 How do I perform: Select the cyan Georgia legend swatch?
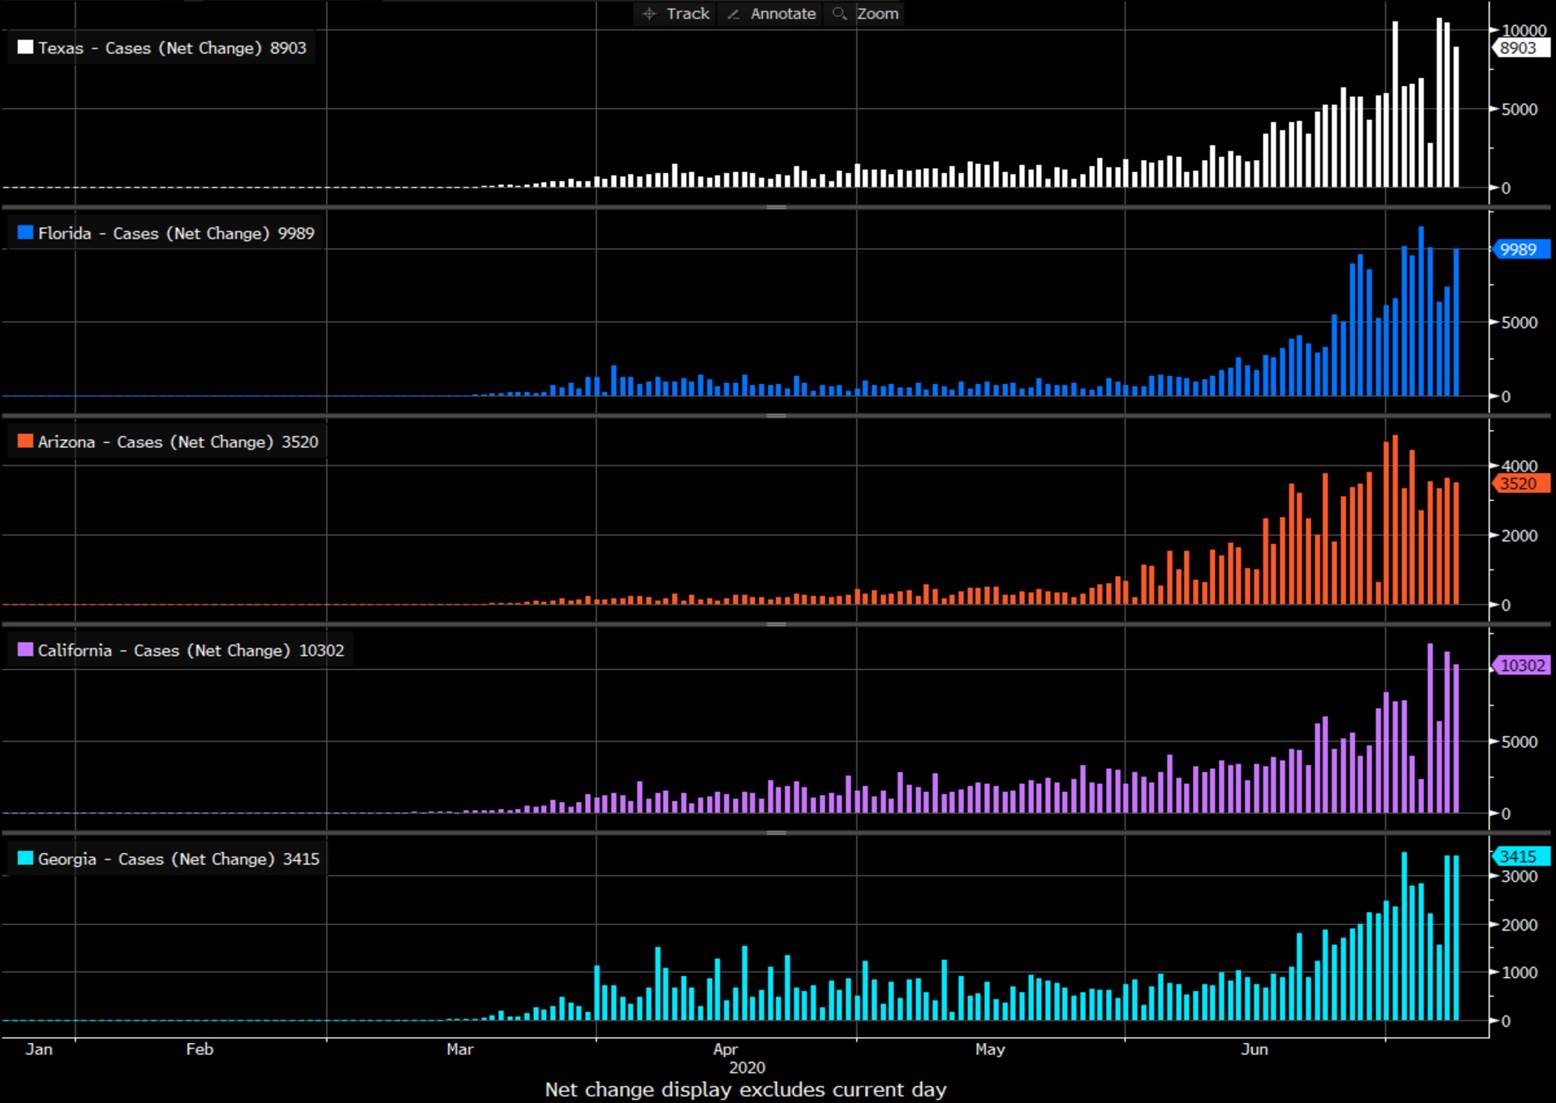25,858
